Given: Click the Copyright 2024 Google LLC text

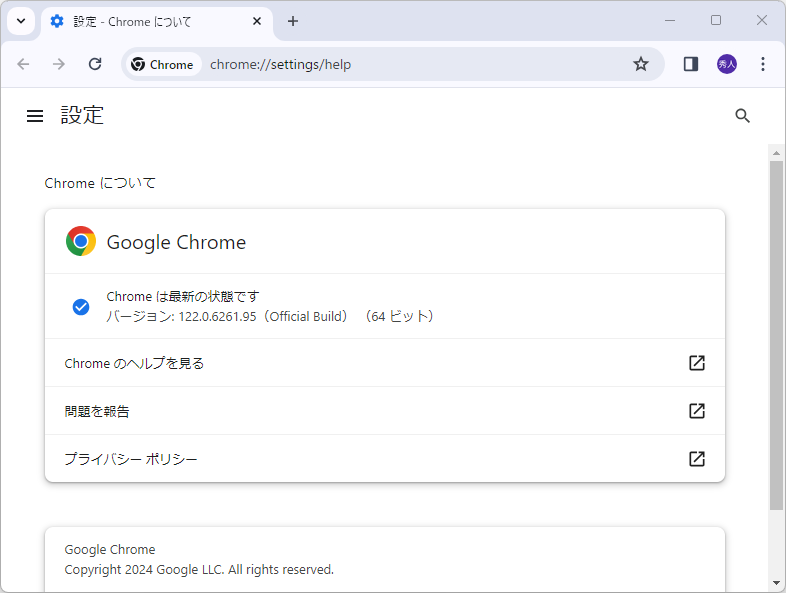Looking at the screenshot, I should point(199,569).
